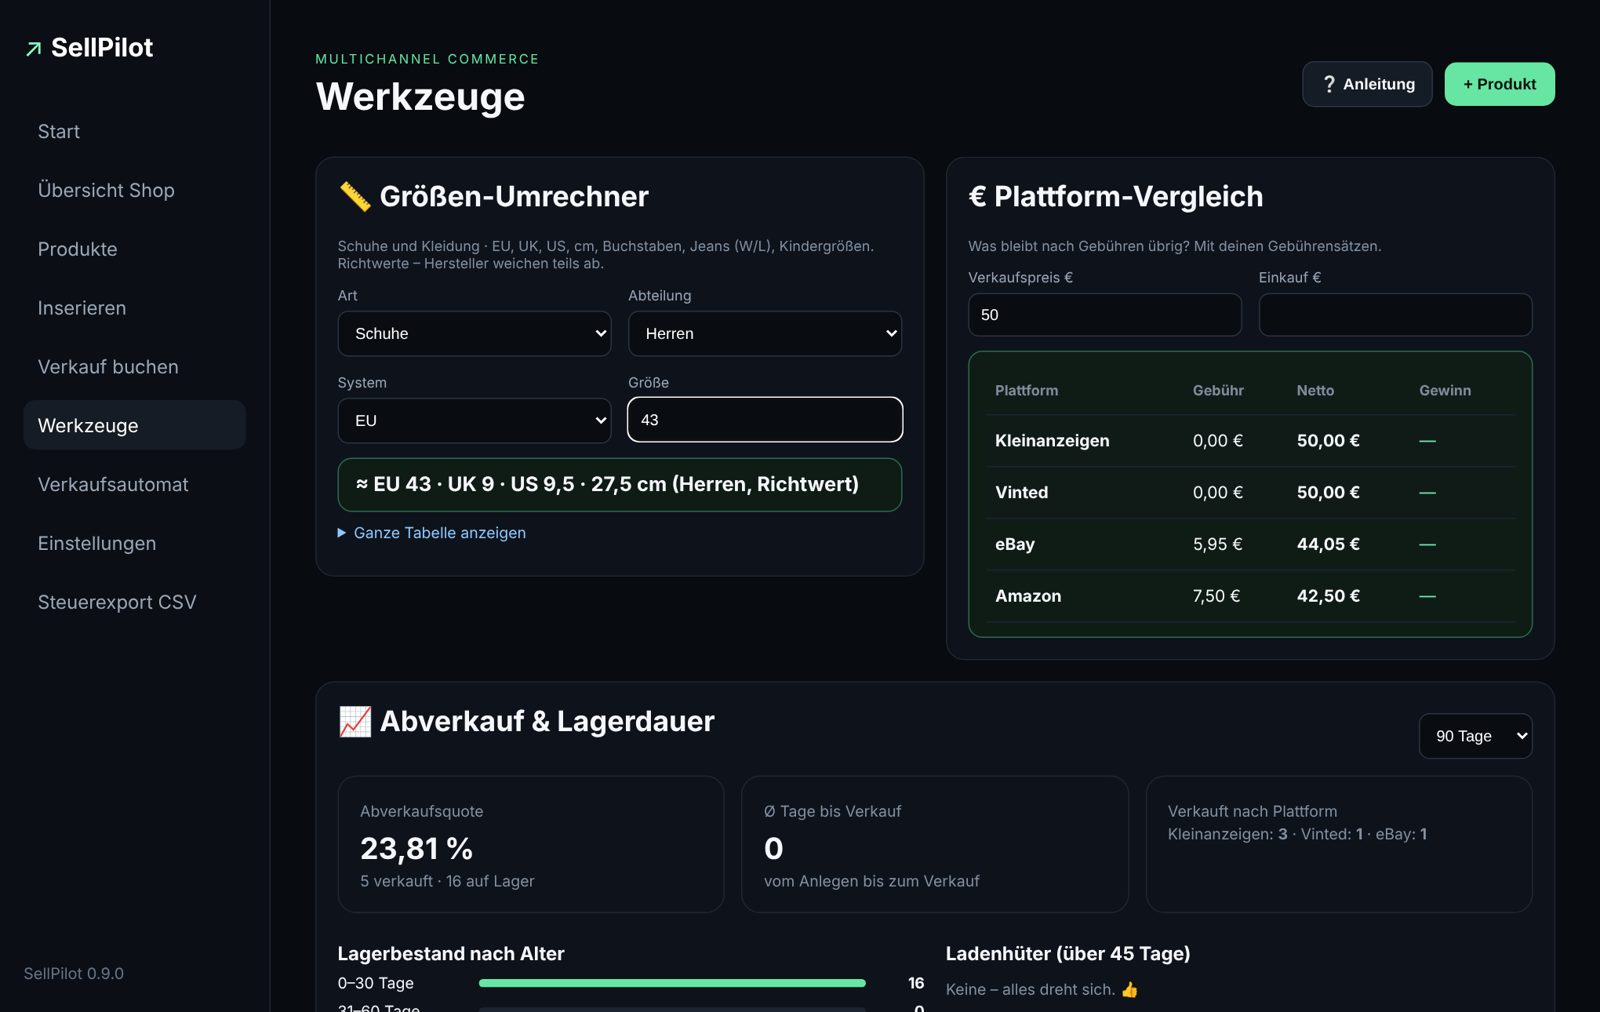Click the Kleinanzeigen row in platform table
This screenshot has width=1600, height=1012.
point(1250,441)
